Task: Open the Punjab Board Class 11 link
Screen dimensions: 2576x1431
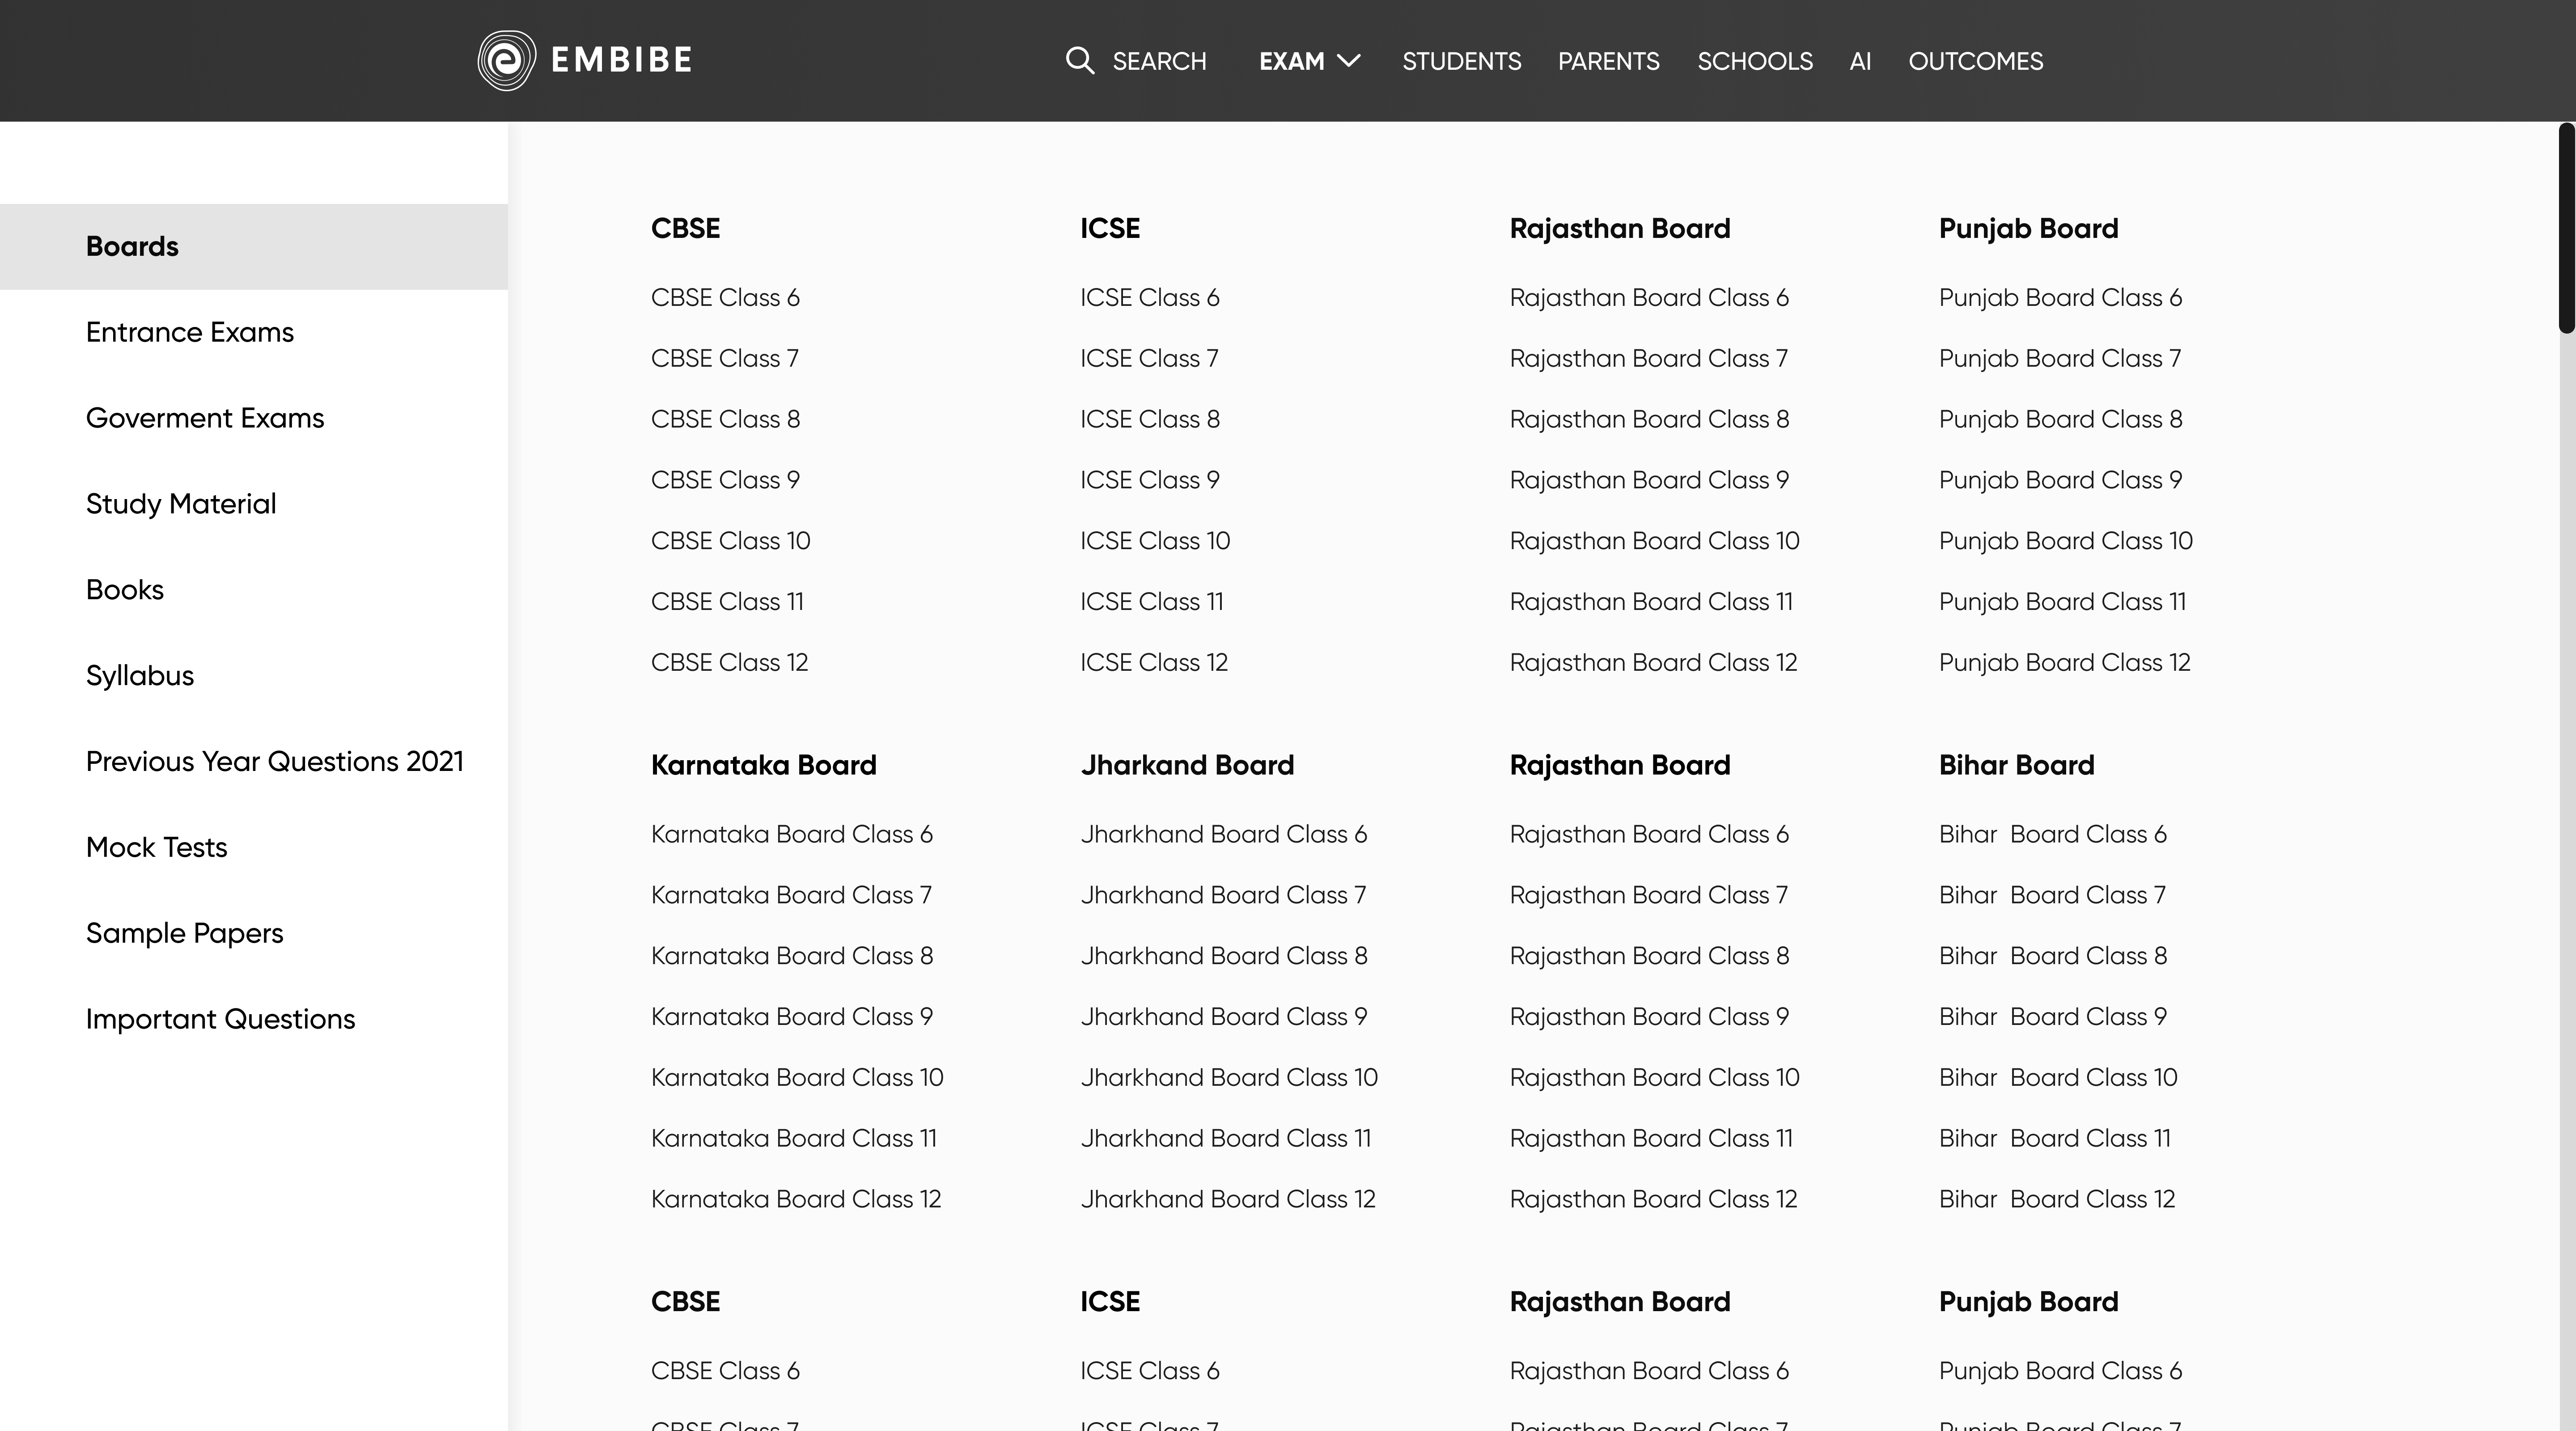Action: [x=2062, y=602]
